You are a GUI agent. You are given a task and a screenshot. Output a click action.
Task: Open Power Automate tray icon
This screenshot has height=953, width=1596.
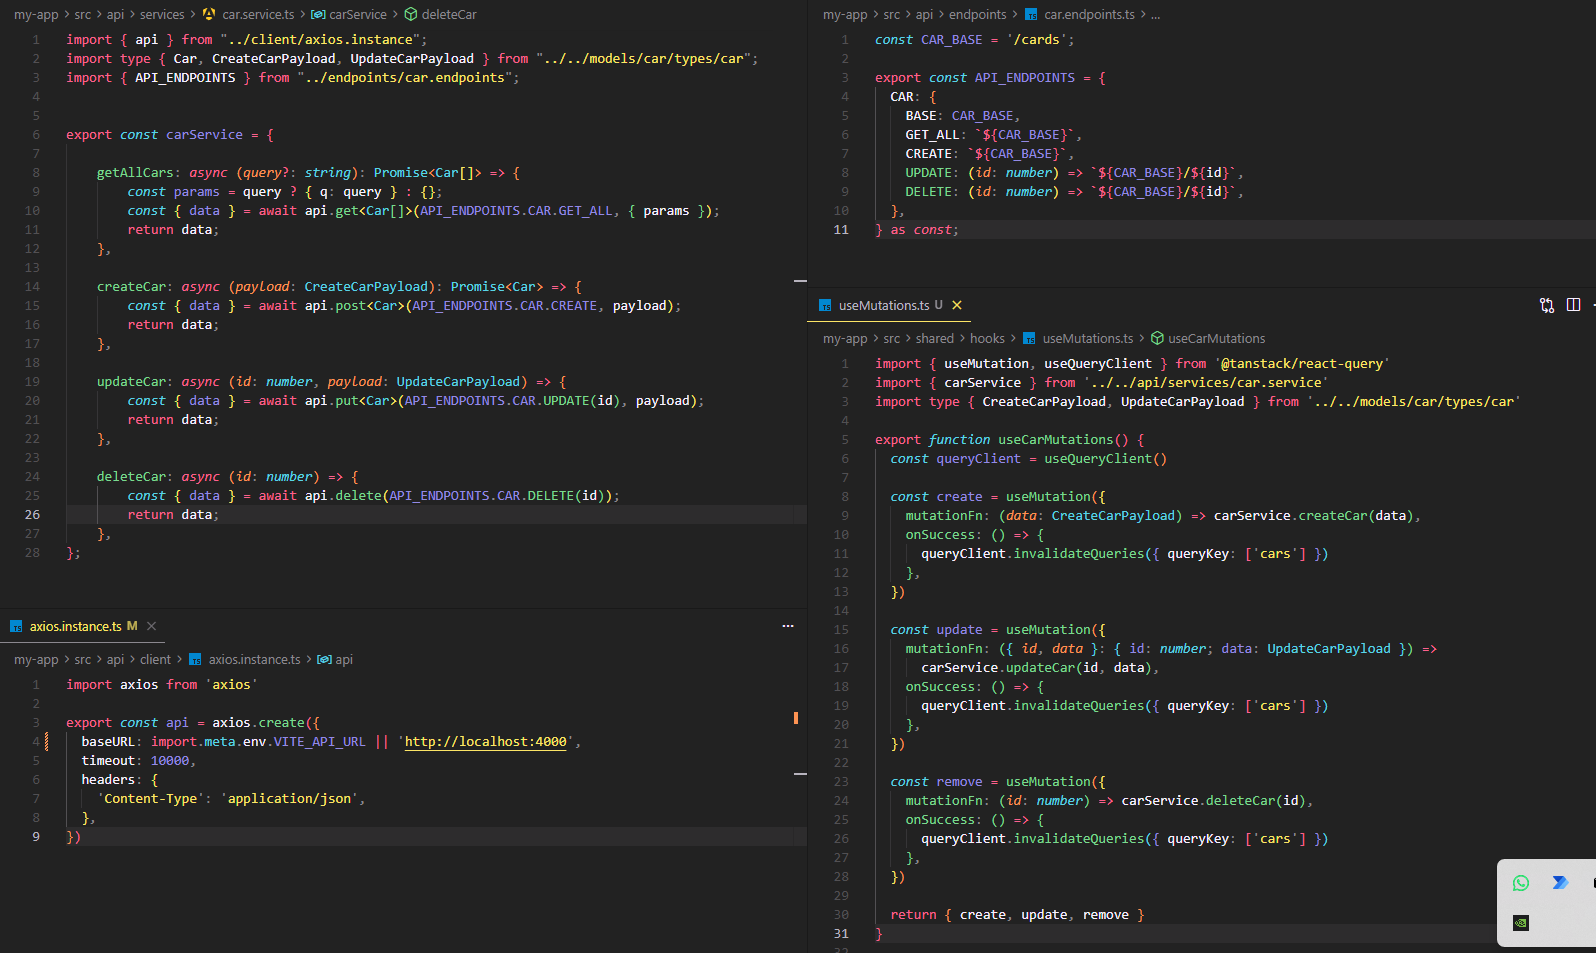pyautogui.click(x=1560, y=882)
